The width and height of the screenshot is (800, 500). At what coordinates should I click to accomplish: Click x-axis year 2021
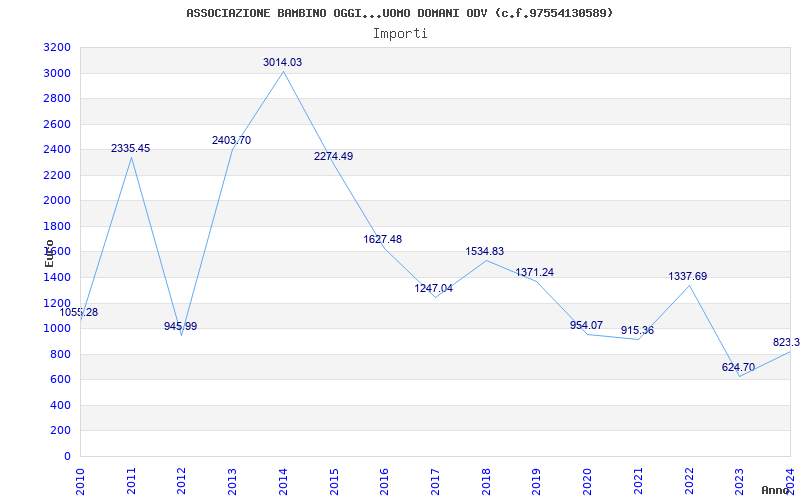click(638, 481)
